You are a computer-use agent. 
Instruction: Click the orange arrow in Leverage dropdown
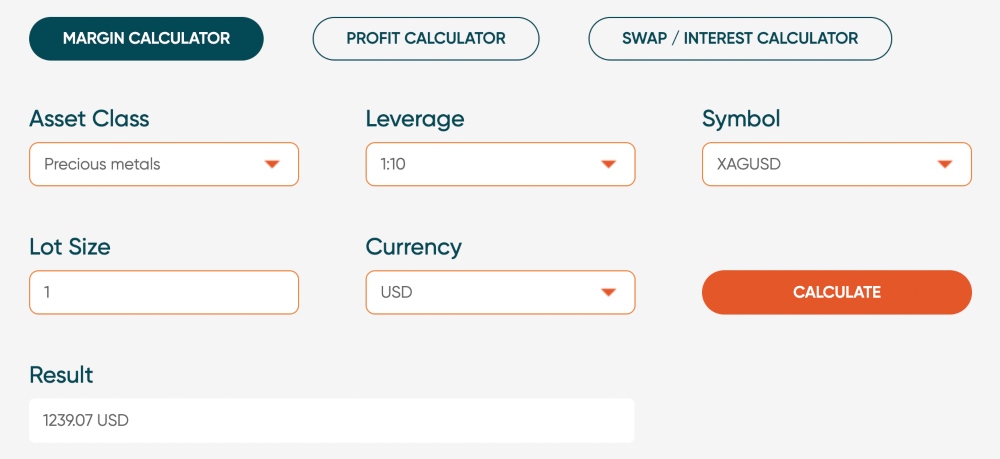608,165
